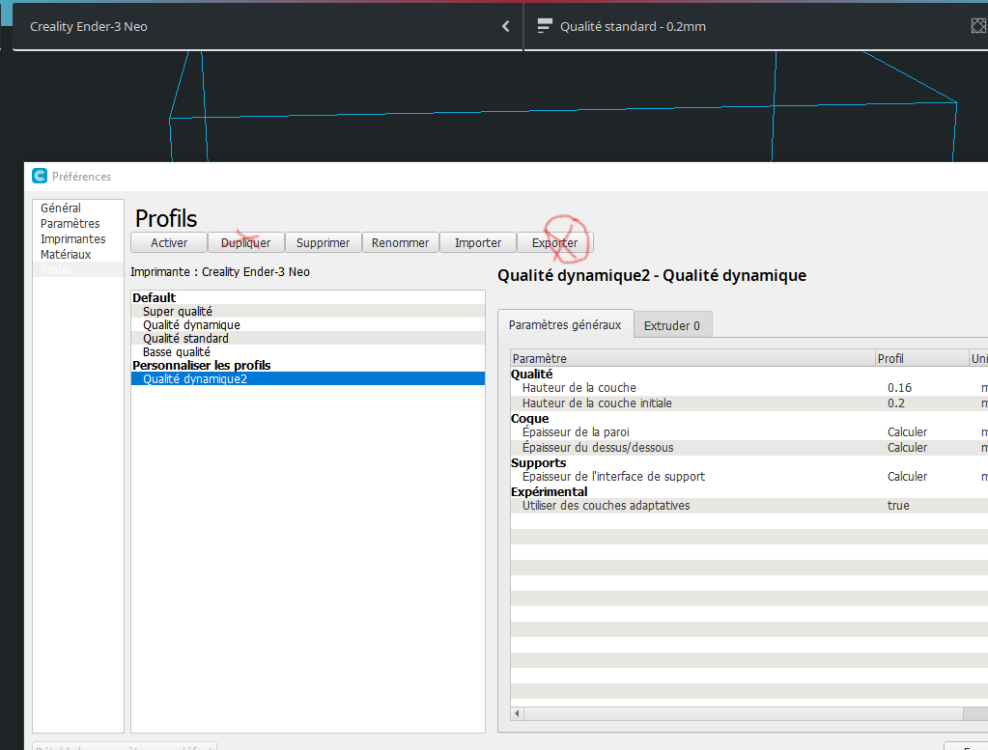Image resolution: width=988 pixels, height=750 pixels.
Task: Select Utiliser des couches adaptatives row
Action: click(749, 505)
